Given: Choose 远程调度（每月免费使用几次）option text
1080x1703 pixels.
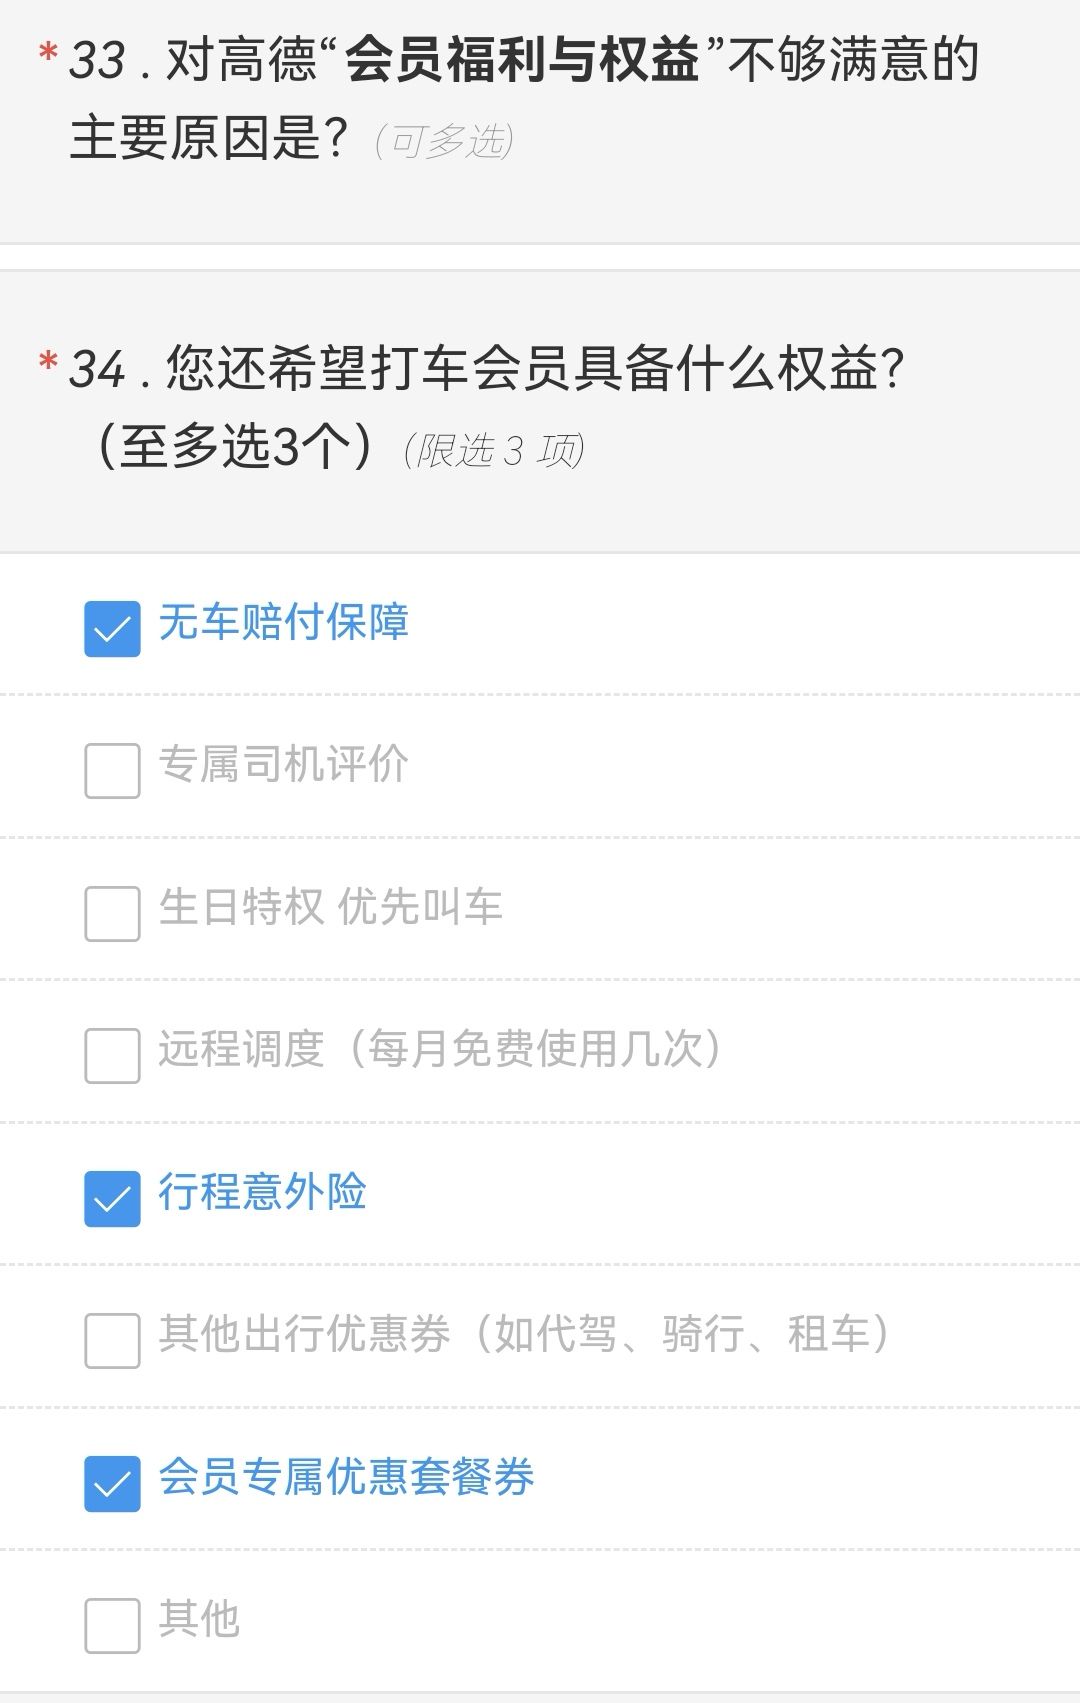Looking at the screenshot, I should coord(440,1049).
